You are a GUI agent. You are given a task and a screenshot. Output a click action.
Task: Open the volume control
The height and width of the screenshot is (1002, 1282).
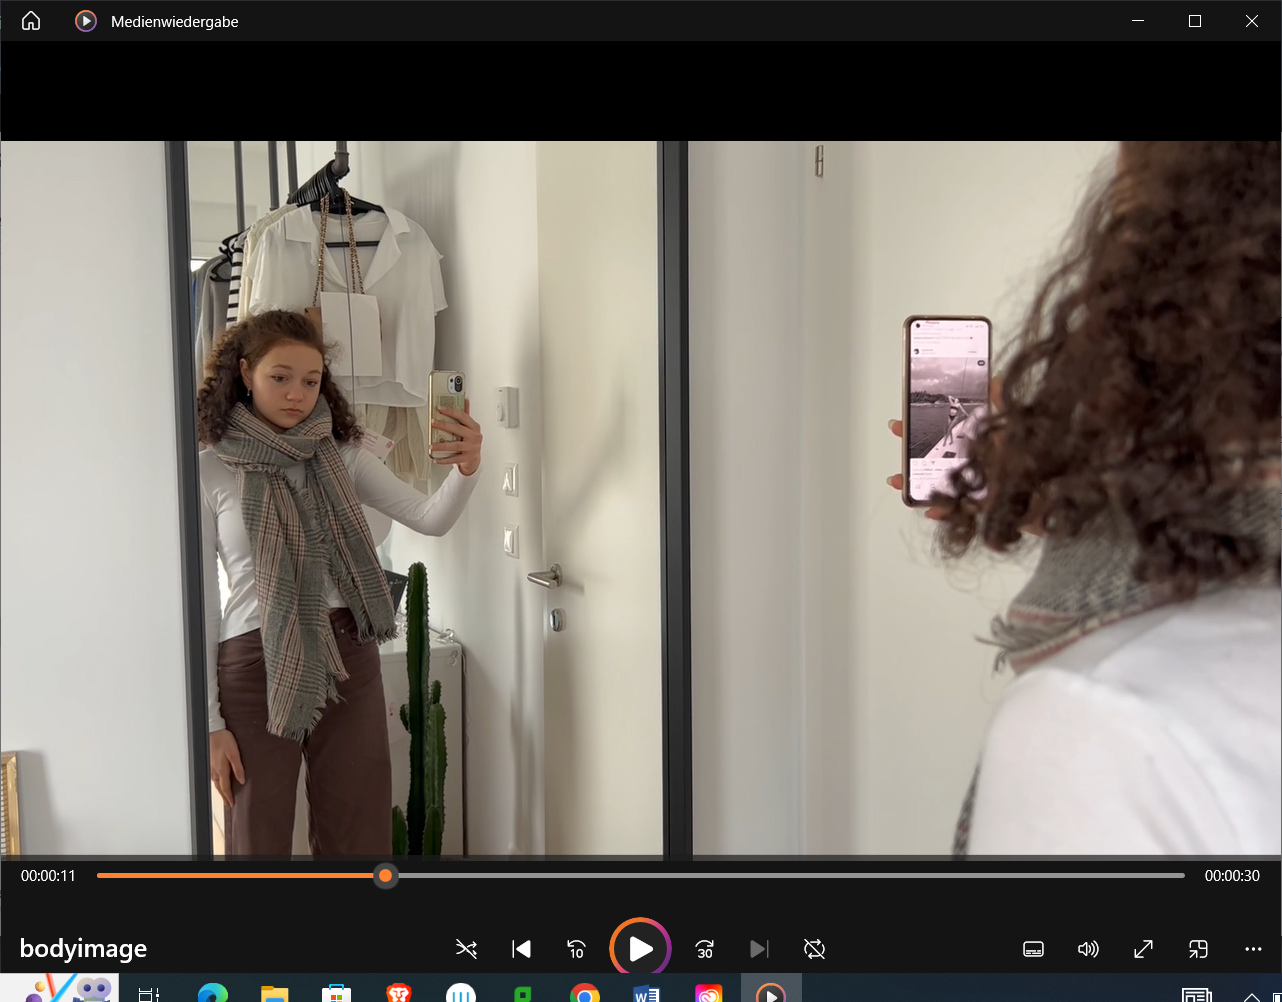pyautogui.click(x=1088, y=949)
